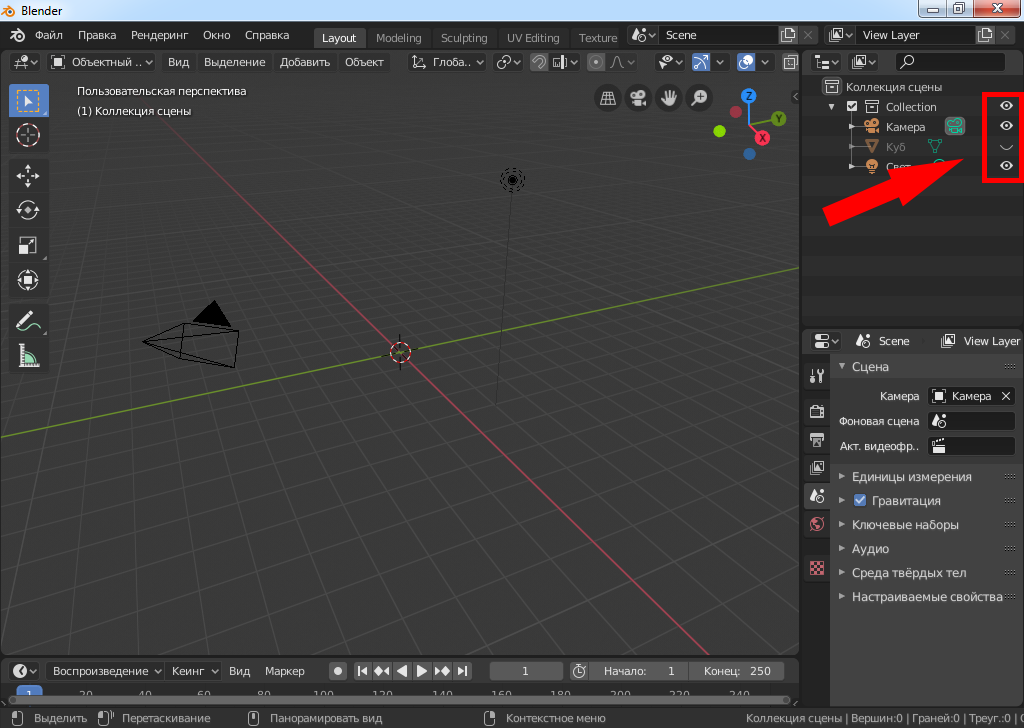Activate the Move tool
The image size is (1024, 728).
(28, 176)
